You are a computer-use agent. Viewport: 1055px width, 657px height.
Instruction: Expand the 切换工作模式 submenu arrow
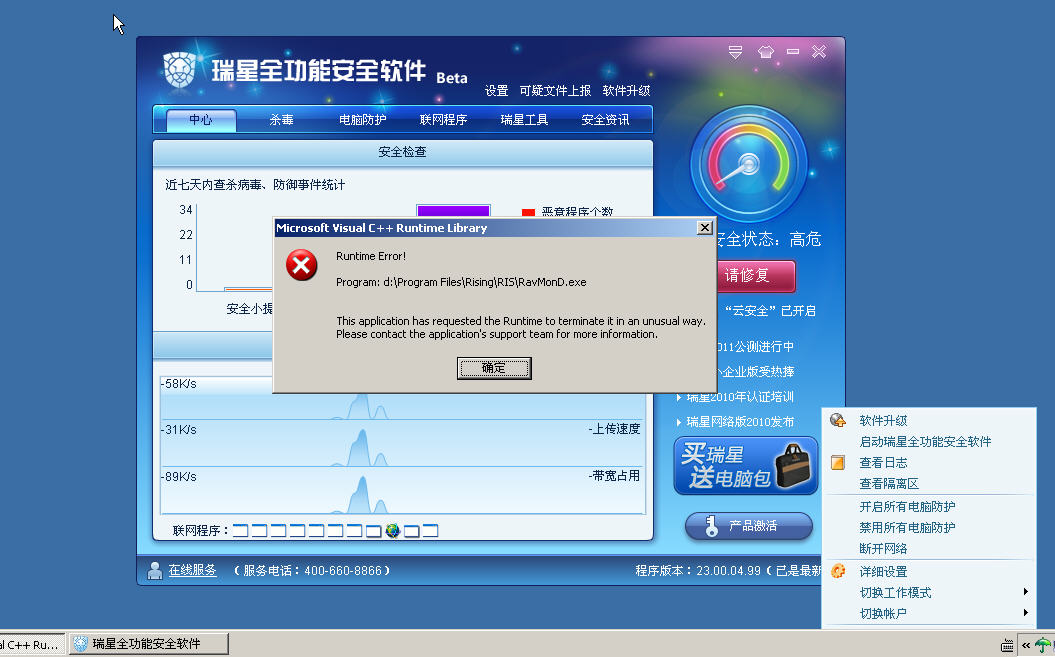(1025, 592)
